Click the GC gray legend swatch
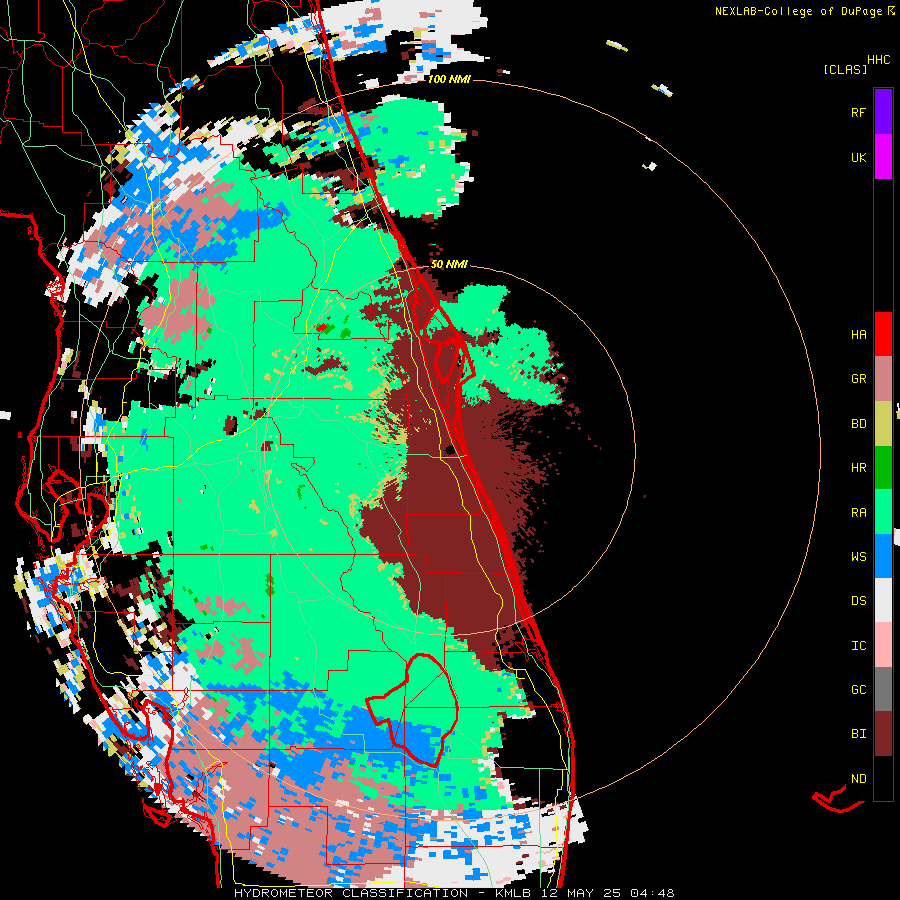Screen dimensions: 900x900 coord(883,689)
